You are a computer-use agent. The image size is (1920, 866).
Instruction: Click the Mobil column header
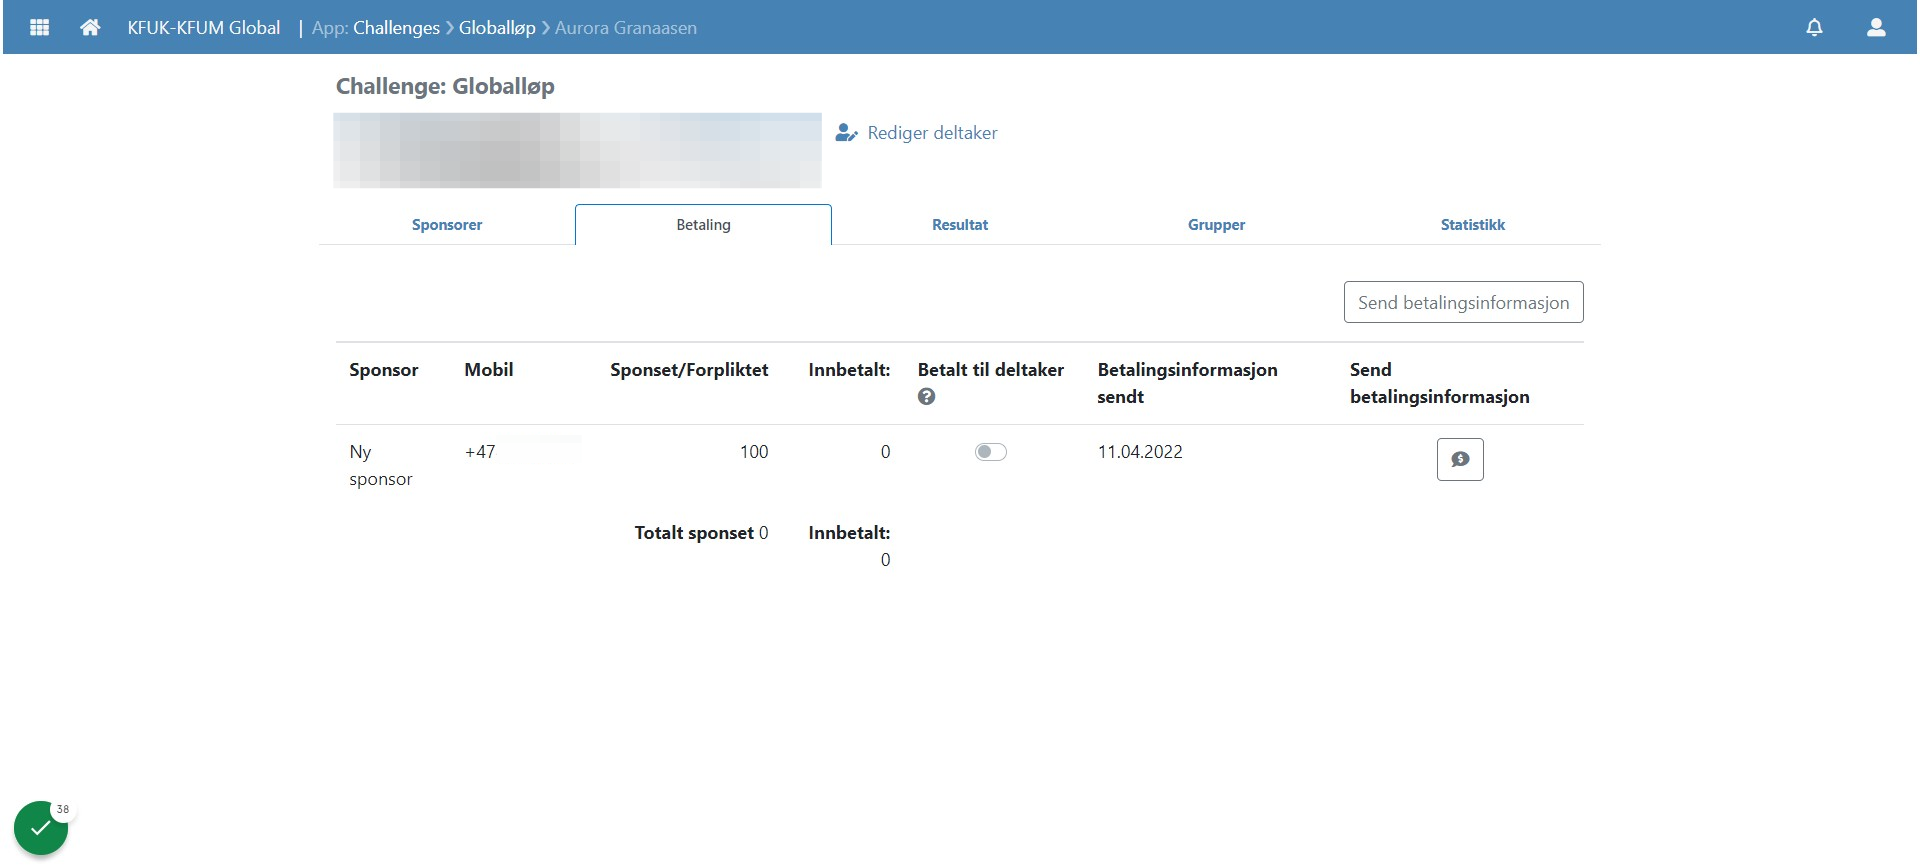pos(489,370)
